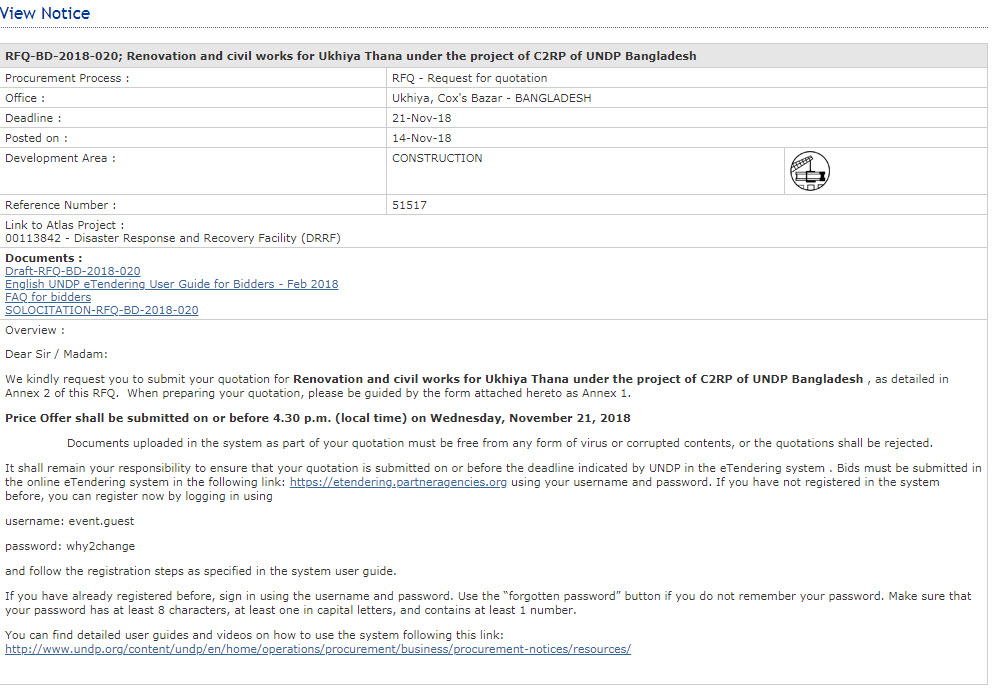The image size is (1003, 695).
Task: Open the FAQ for bidders link
Action: [x=47, y=297]
